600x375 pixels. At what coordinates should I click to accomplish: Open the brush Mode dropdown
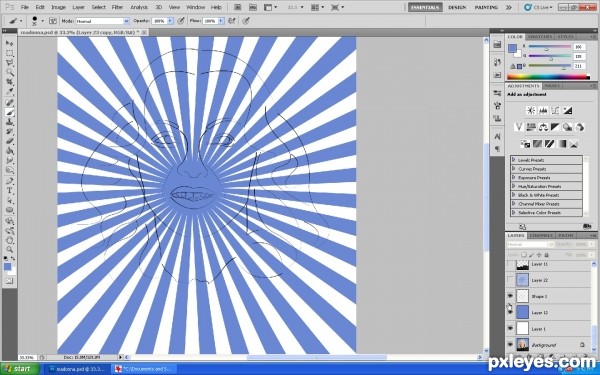pyautogui.click(x=126, y=21)
